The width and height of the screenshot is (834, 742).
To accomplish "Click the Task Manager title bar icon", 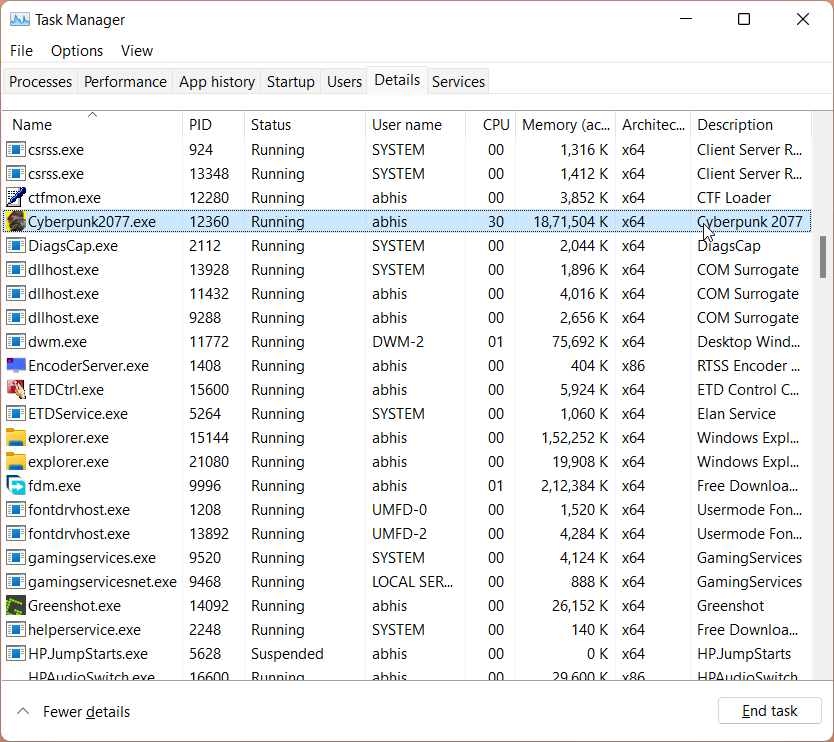I will (20, 20).
